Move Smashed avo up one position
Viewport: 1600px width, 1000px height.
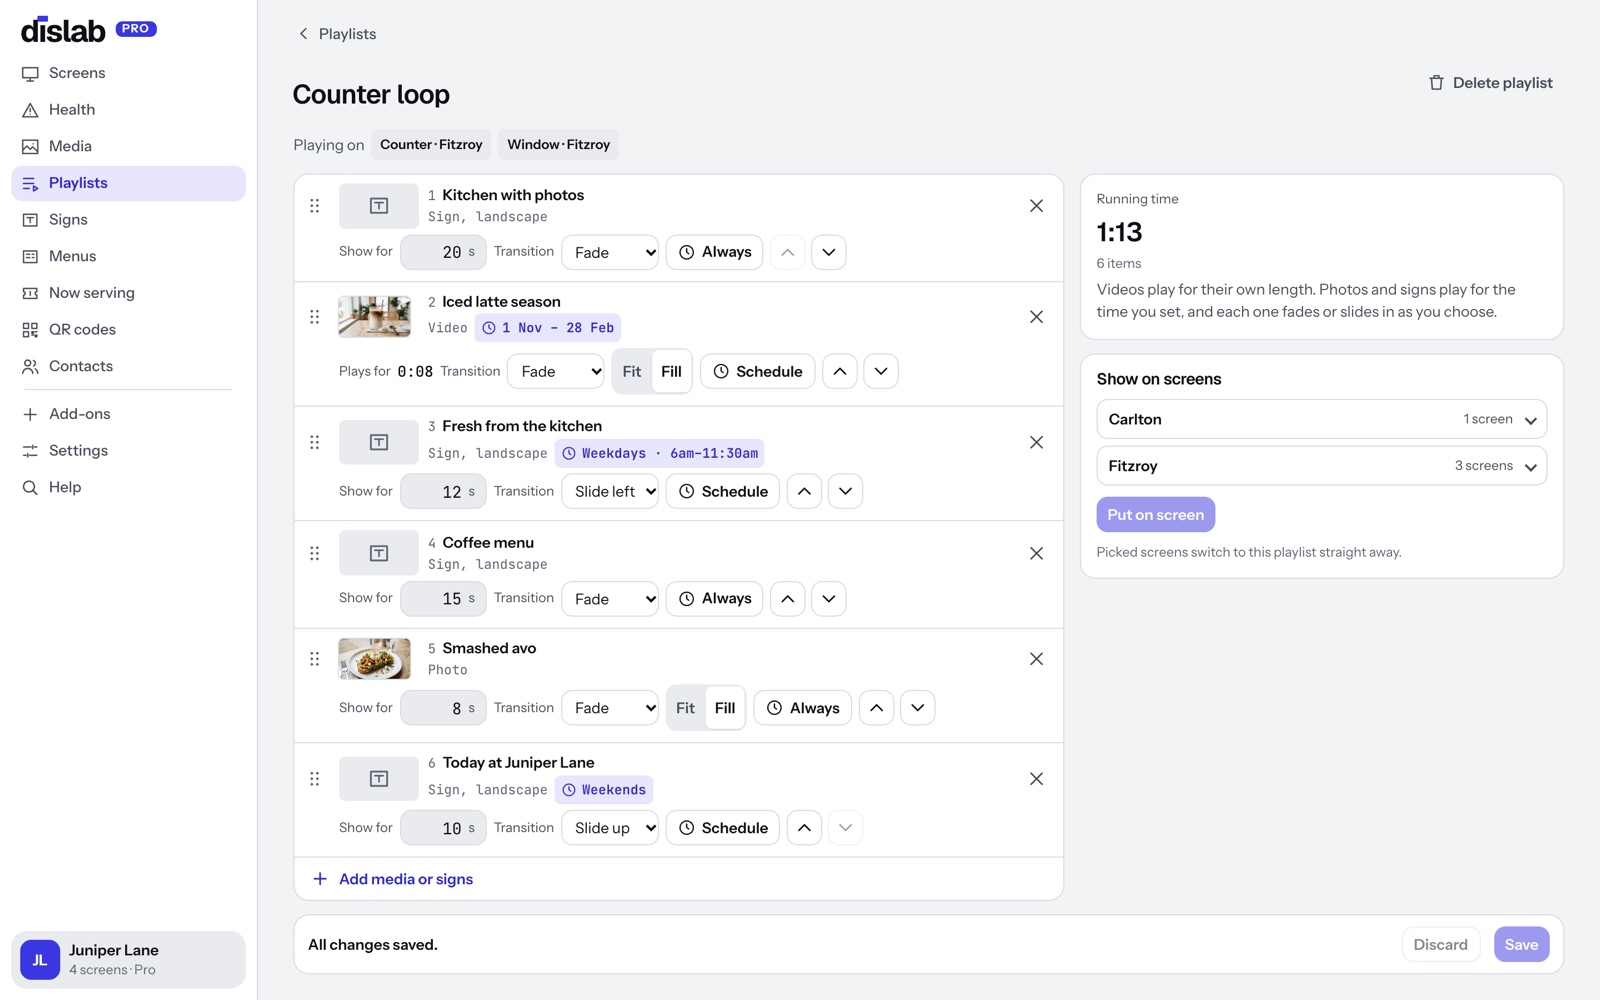pyautogui.click(x=876, y=708)
